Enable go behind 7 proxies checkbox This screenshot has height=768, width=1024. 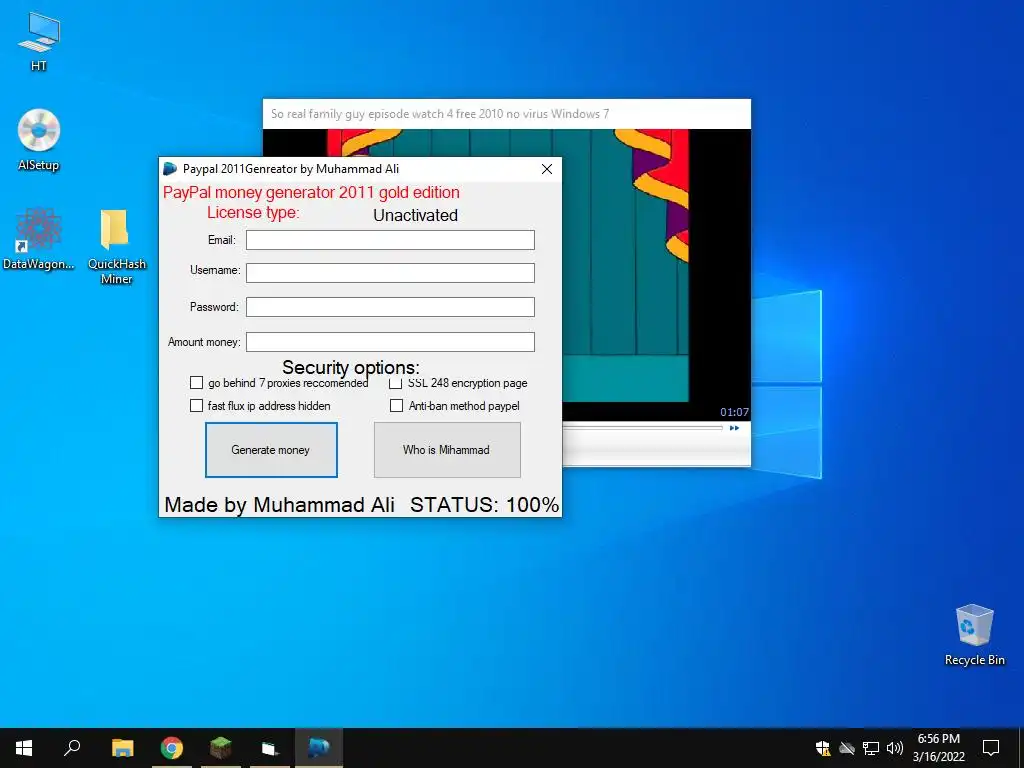tap(196, 383)
